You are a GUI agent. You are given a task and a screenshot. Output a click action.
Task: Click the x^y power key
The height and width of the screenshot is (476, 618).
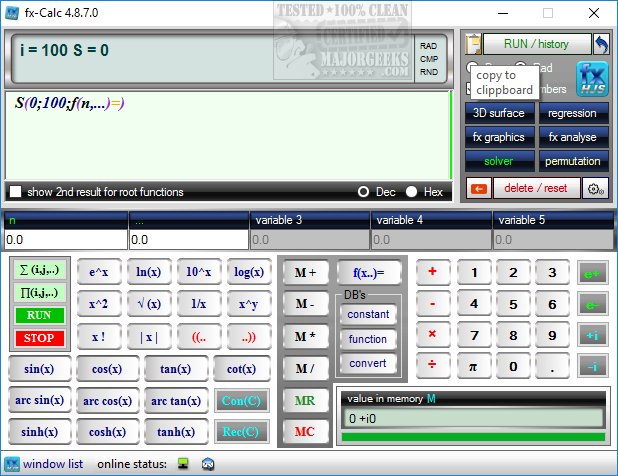(x=249, y=304)
